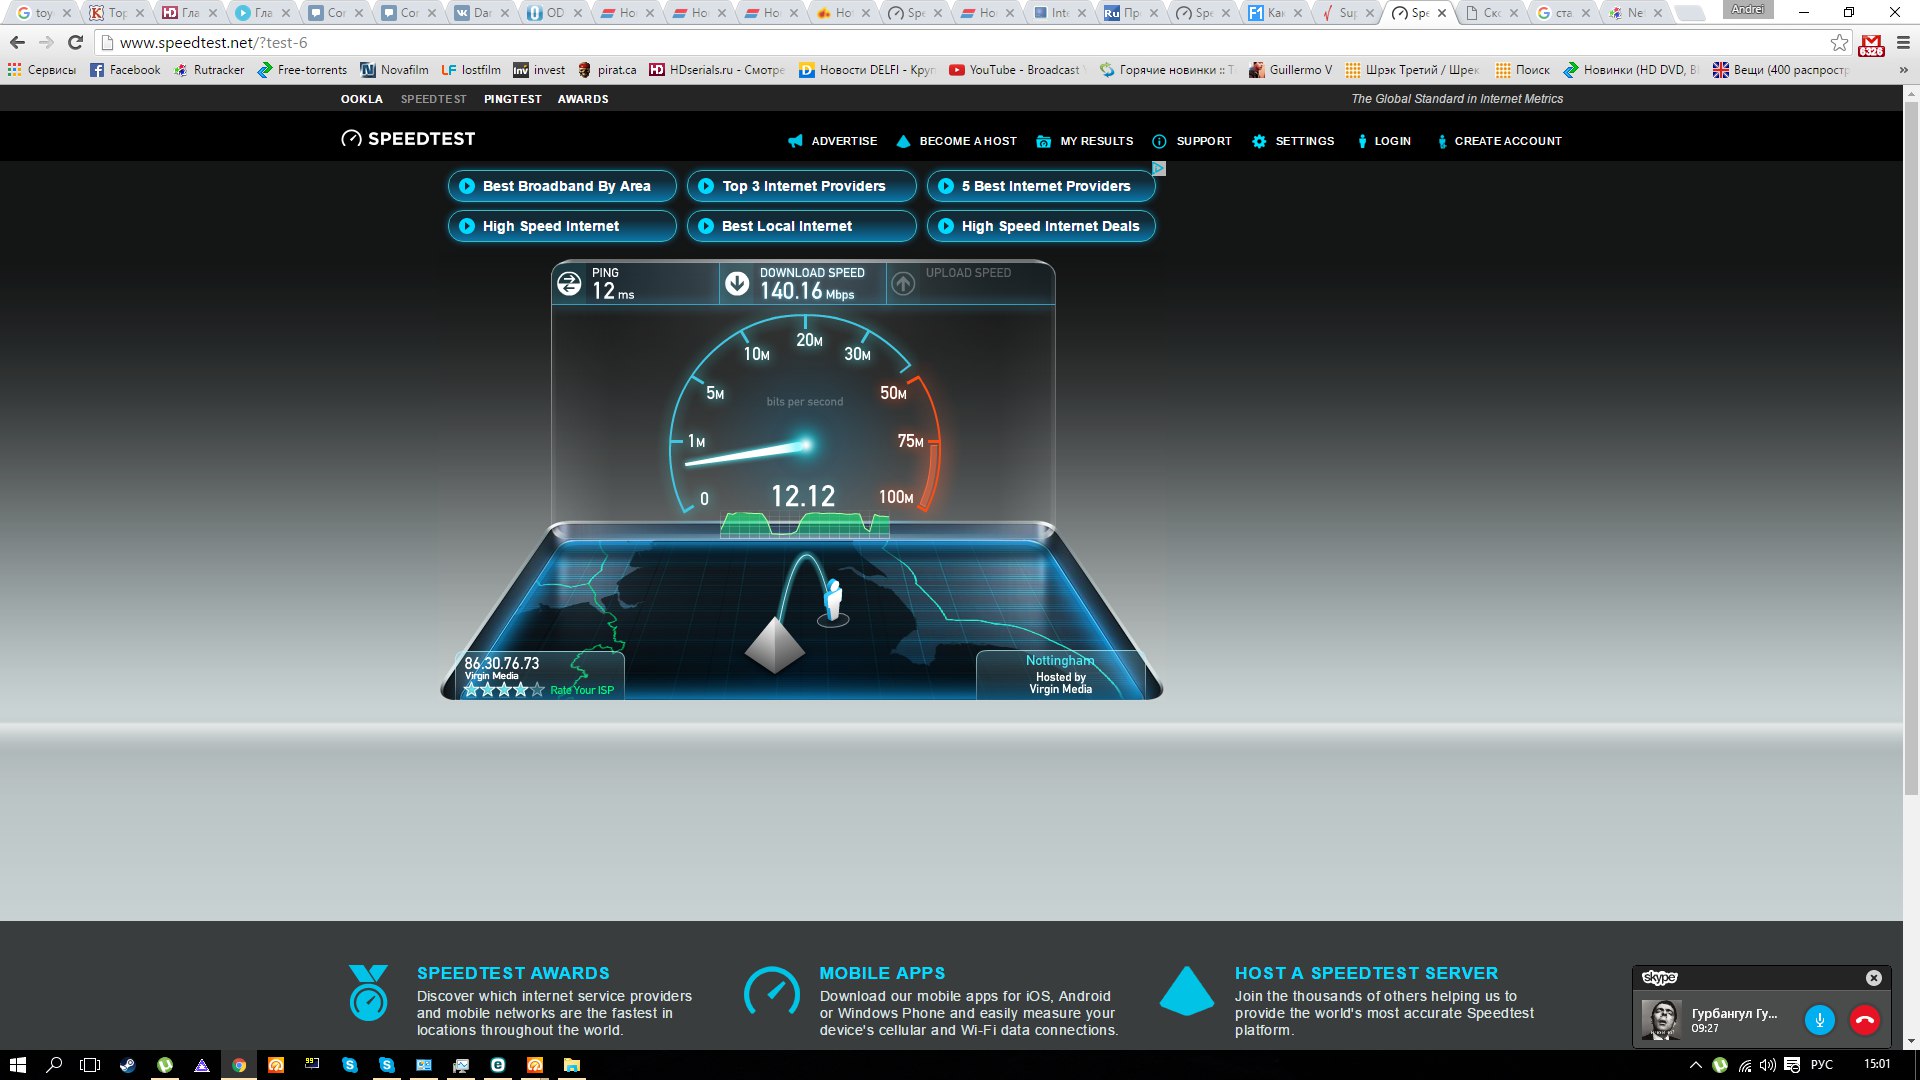Open Windows Start menu
Screen dimensions: 1920x1080
17,1065
